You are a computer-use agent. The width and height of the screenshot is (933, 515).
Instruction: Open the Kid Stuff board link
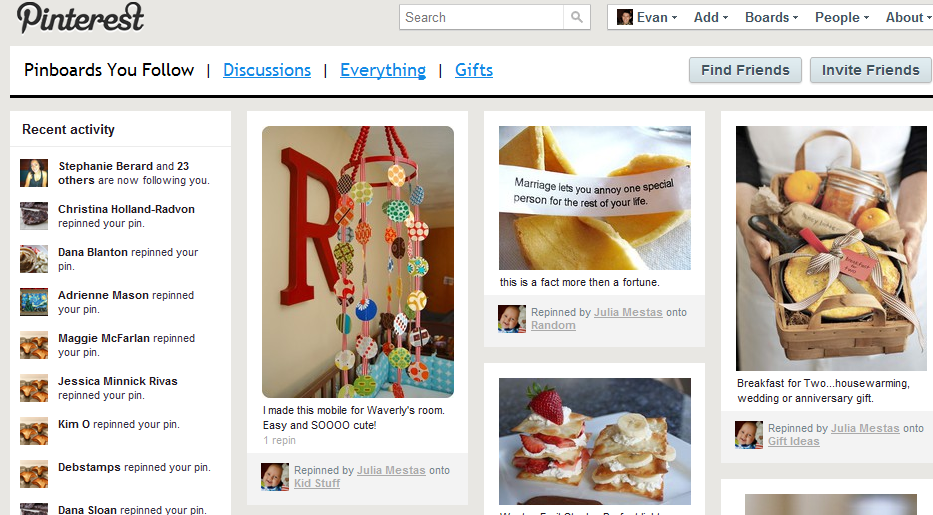tap(317, 483)
